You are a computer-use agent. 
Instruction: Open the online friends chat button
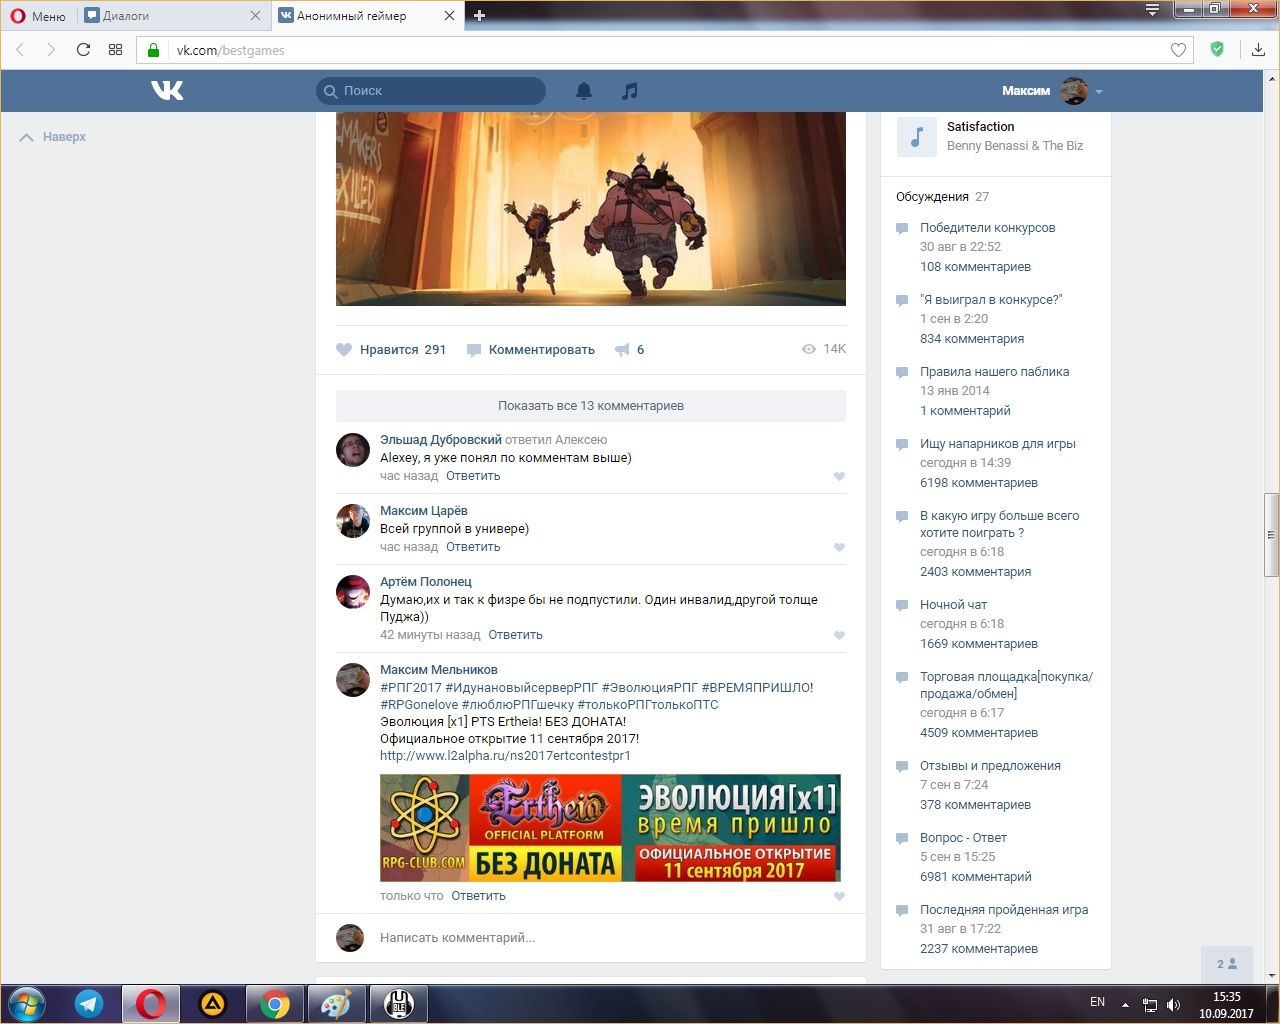coord(1227,964)
